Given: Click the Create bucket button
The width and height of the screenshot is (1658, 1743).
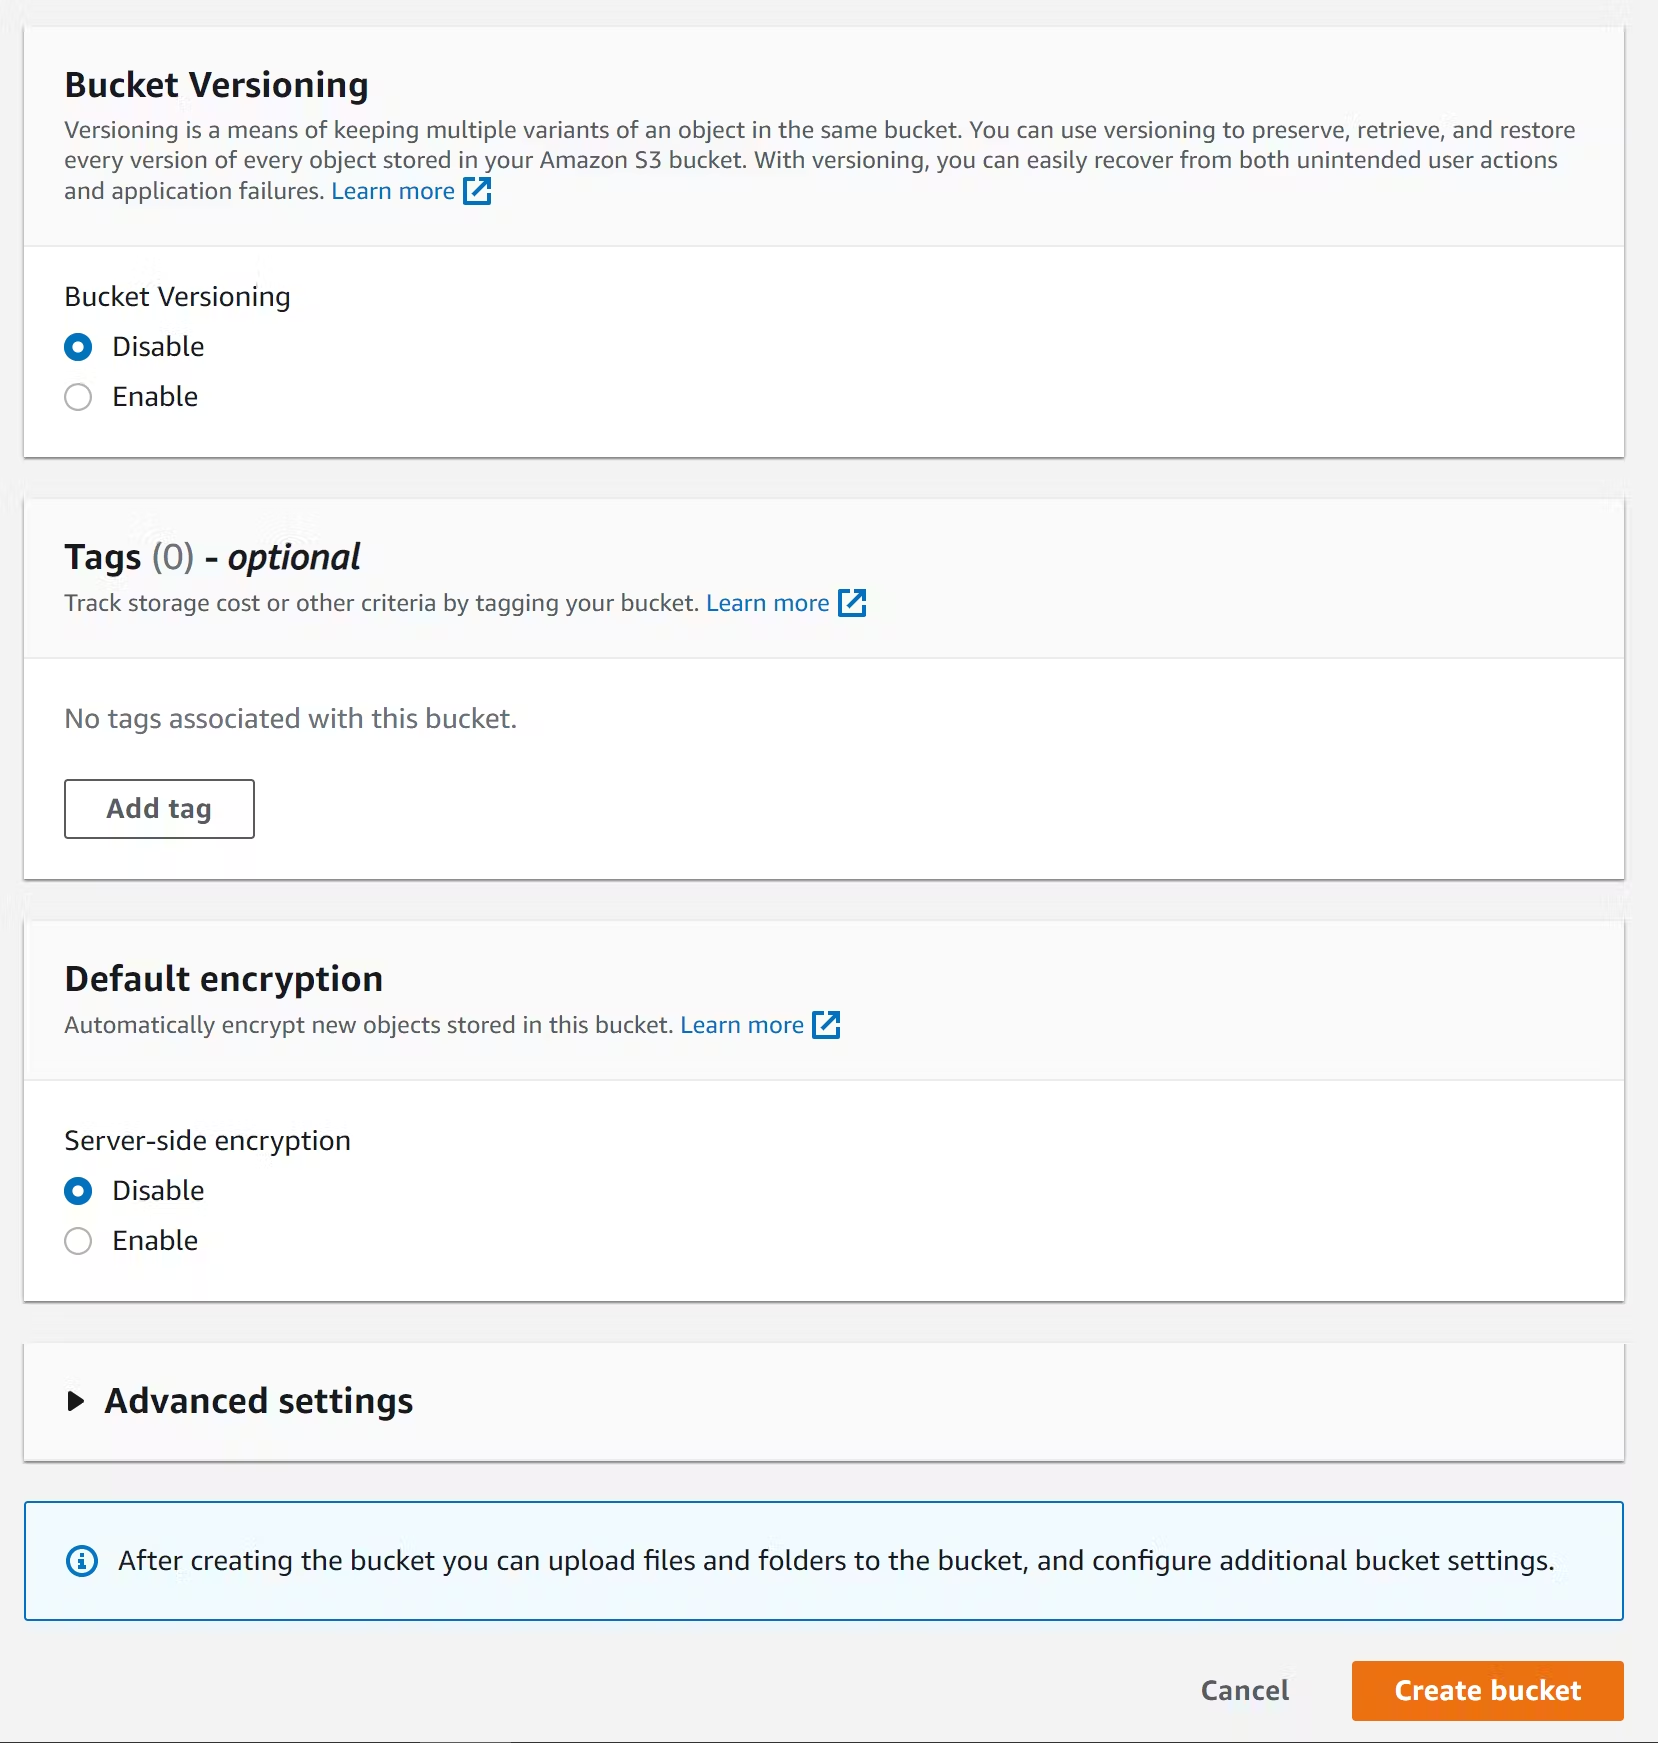Looking at the screenshot, I should tap(1487, 1691).
